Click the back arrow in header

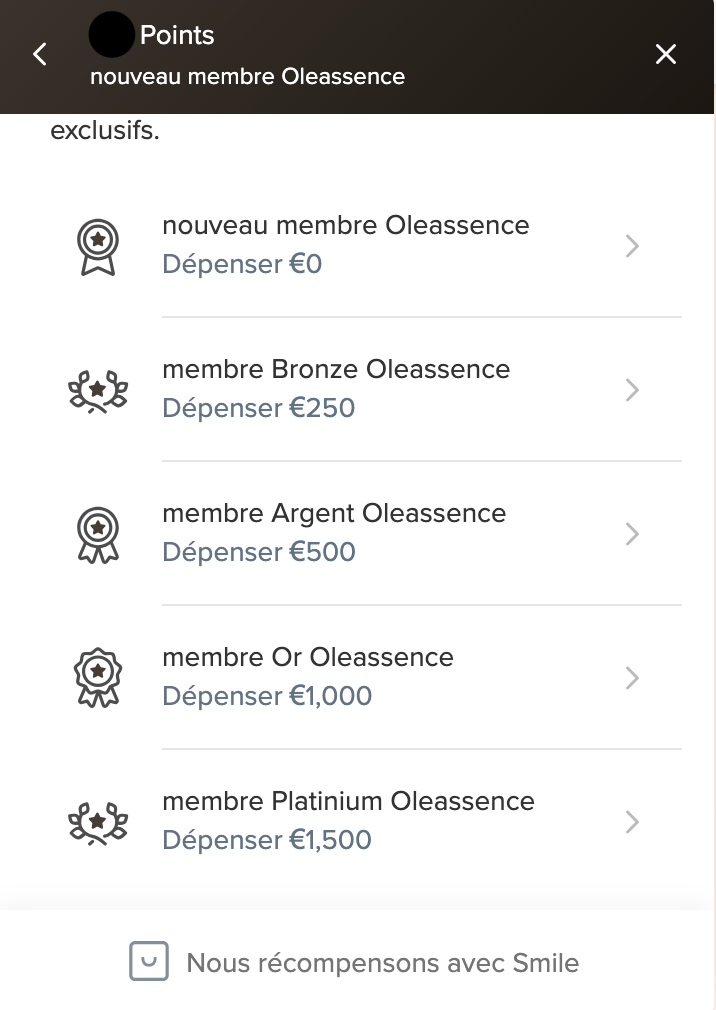[40, 54]
